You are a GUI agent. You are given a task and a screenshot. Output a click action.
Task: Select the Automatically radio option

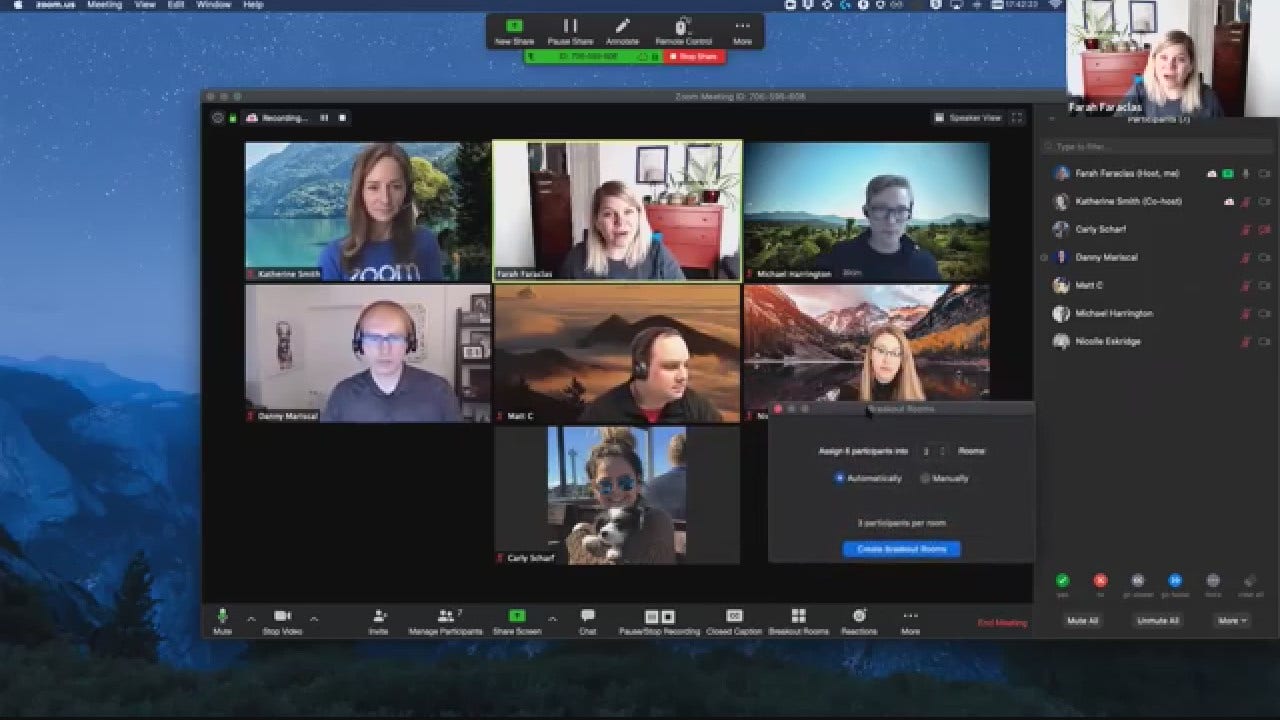click(x=840, y=478)
